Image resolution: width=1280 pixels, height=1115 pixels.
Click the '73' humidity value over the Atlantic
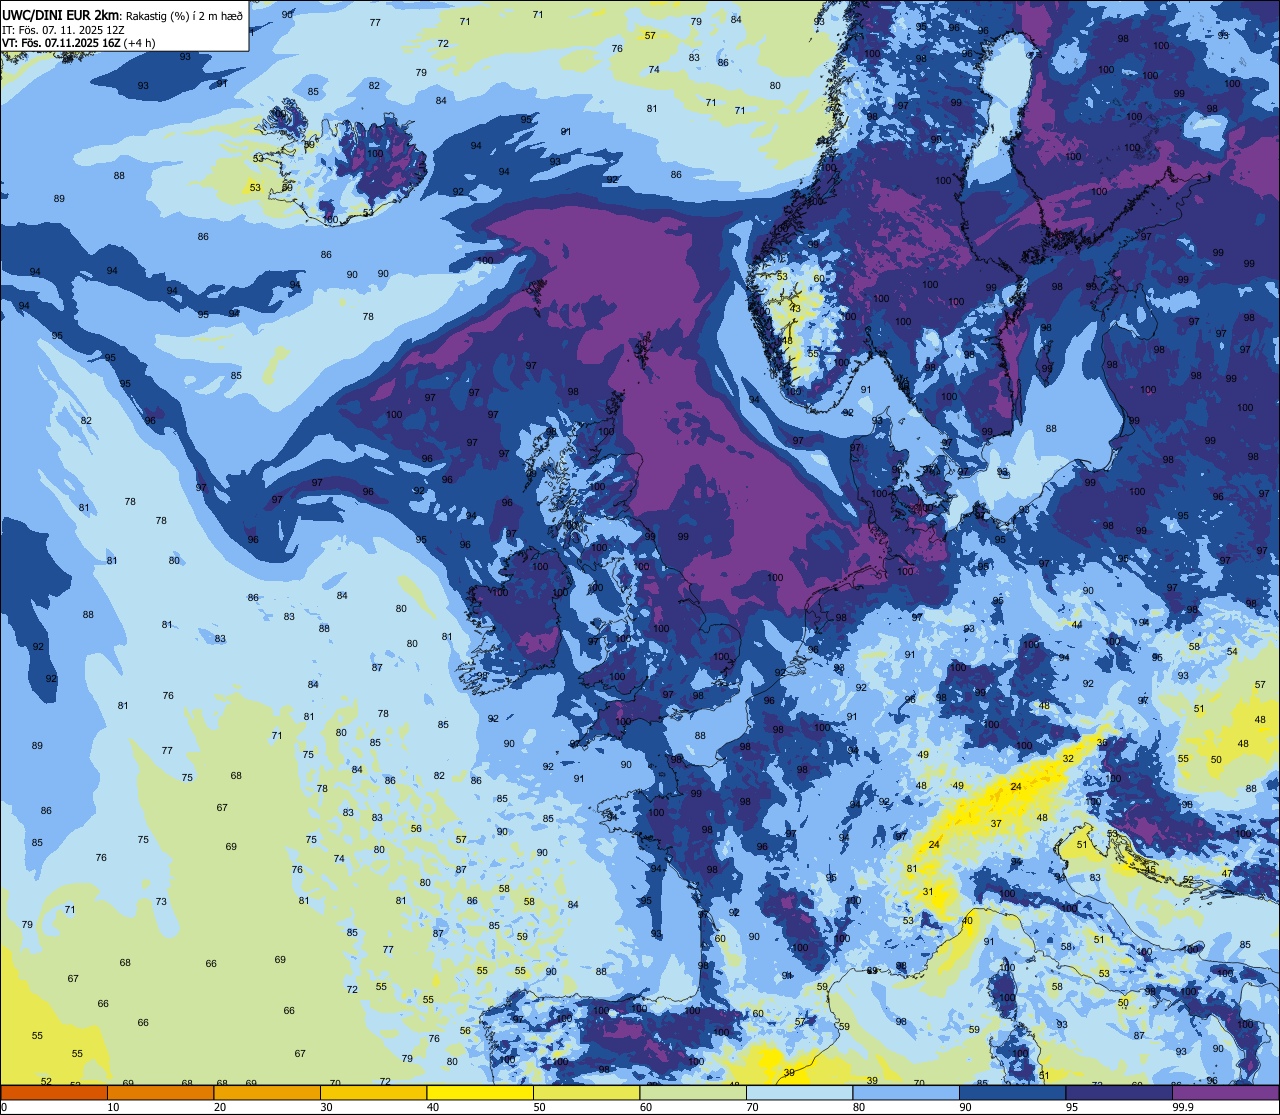[x=161, y=902]
